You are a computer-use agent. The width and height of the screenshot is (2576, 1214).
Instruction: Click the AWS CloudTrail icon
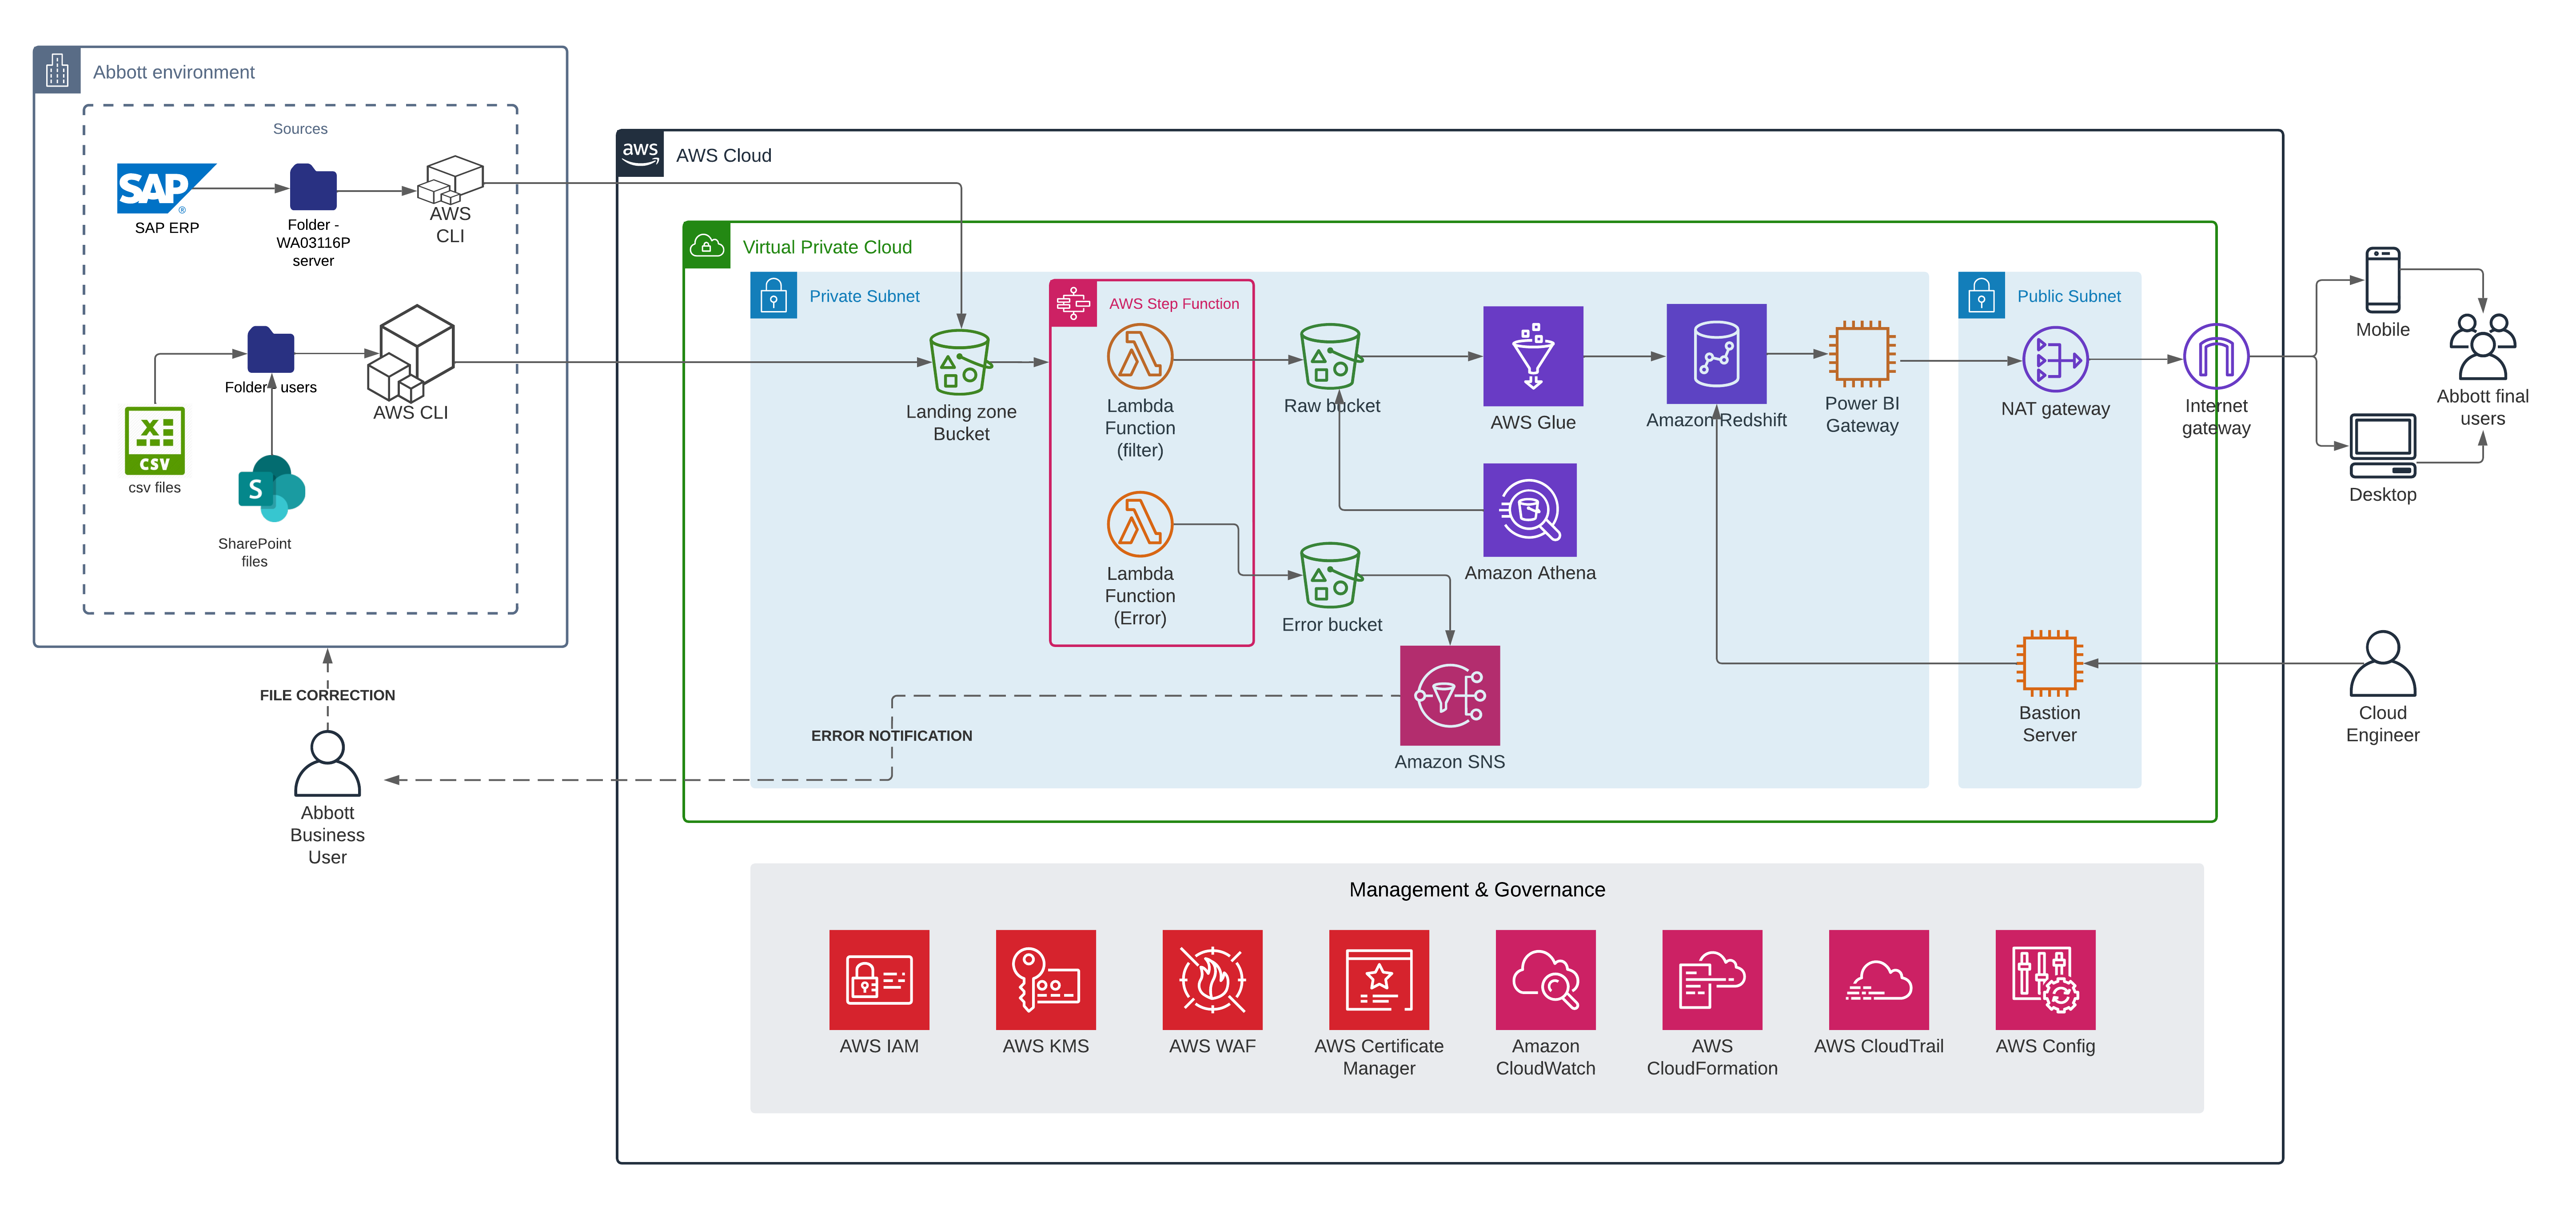click(x=1879, y=980)
